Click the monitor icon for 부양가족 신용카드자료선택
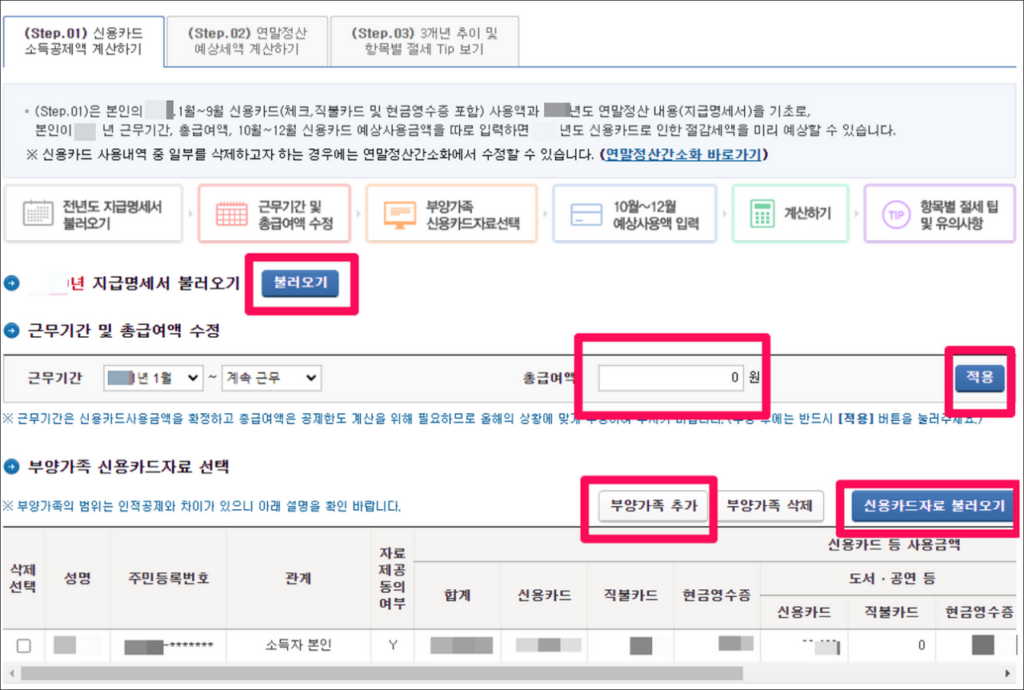Screen dimensions: 1024x690 coord(400,214)
